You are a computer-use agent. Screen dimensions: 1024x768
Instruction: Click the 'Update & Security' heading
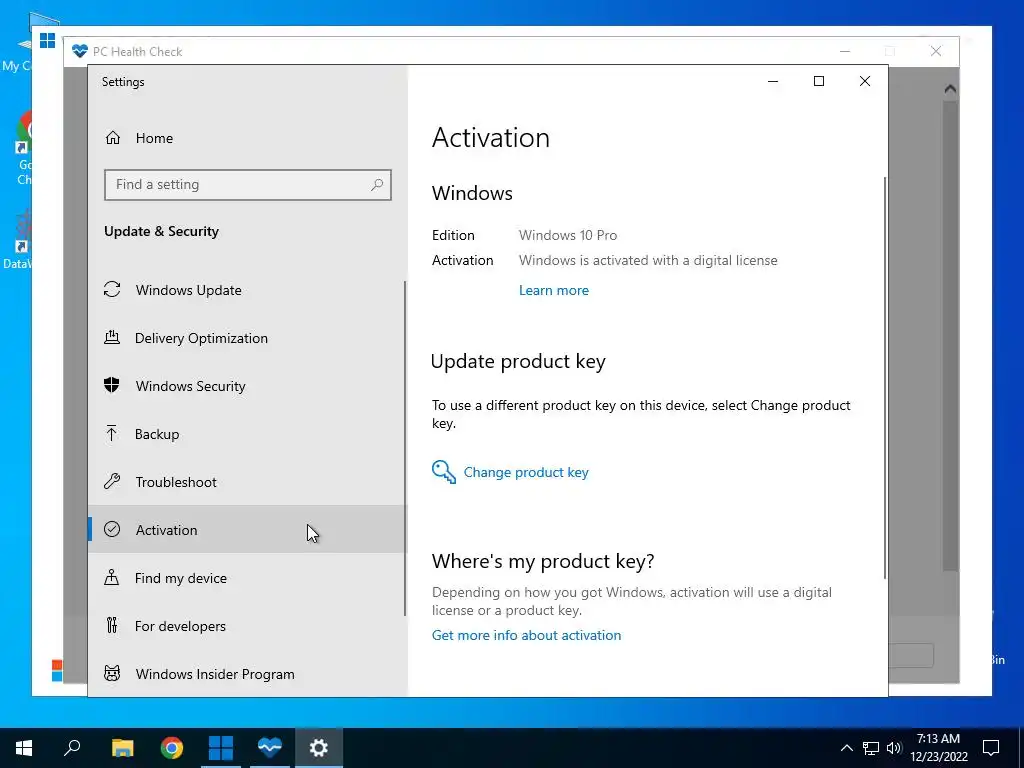point(161,231)
